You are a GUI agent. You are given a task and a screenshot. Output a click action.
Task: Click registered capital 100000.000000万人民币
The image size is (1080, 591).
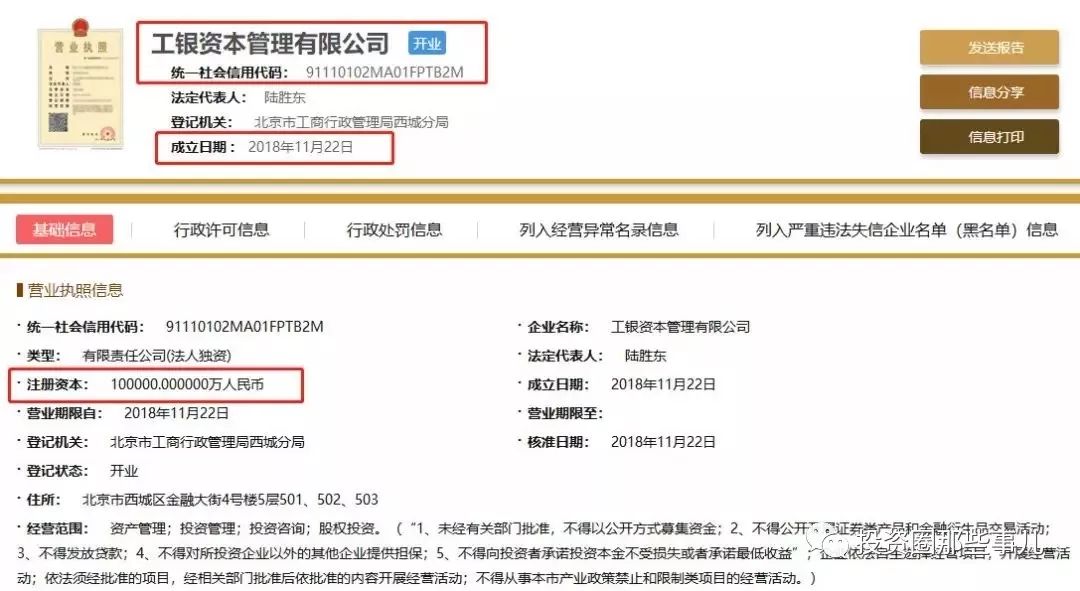pyautogui.click(x=187, y=384)
